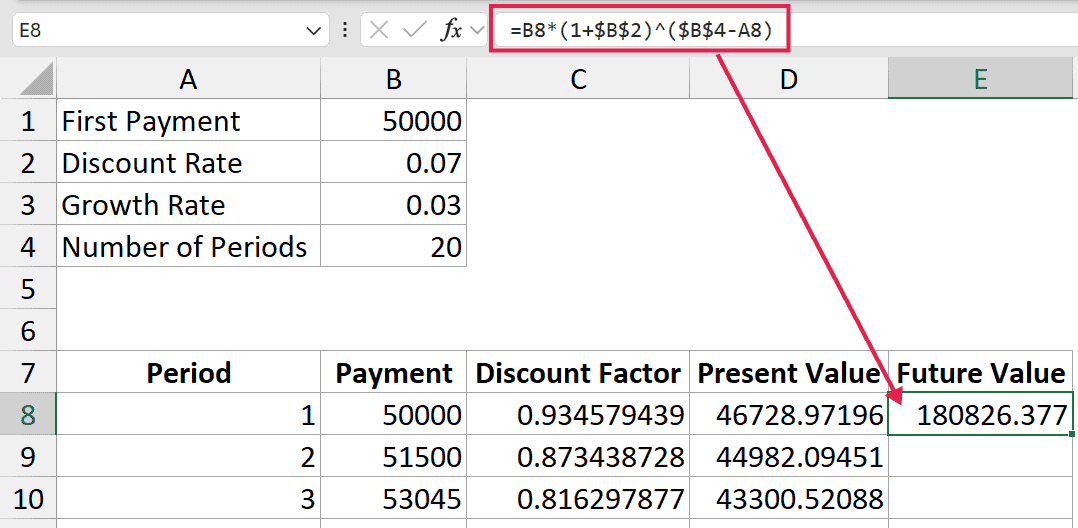The width and height of the screenshot is (1078, 528).
Task: Click the formula bar options dots
Action: (x=345, y=30)
